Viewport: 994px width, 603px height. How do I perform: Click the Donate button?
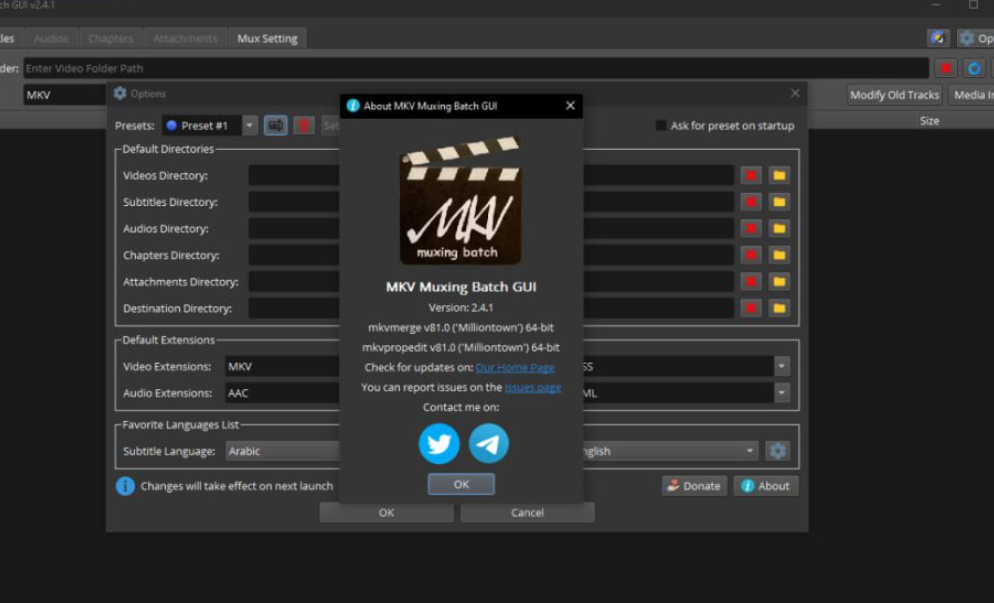tap(694, 486)
